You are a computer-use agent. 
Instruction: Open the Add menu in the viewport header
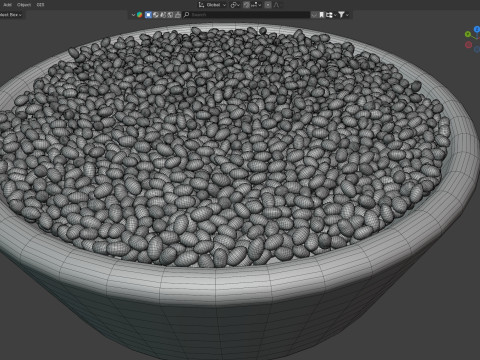[7, 5]
